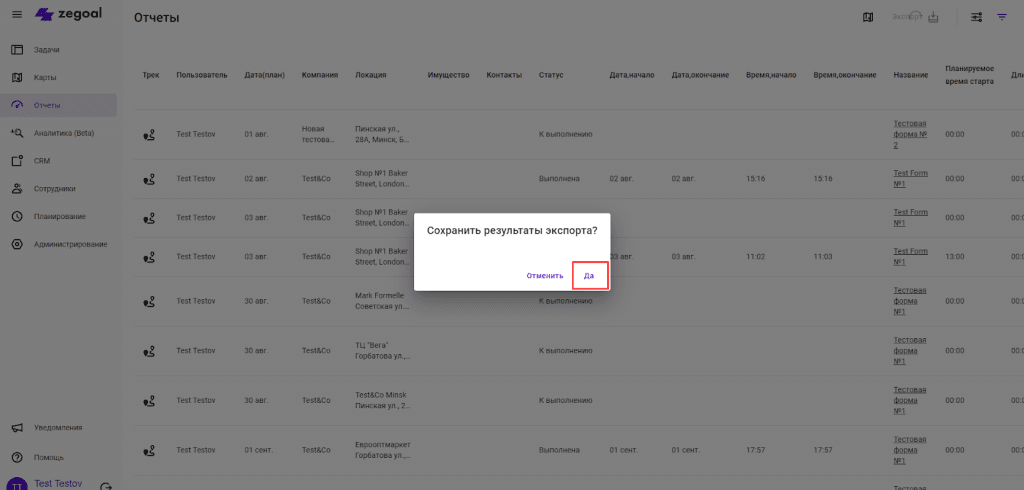Open Задачи in the sidebar
1024x490 pixels.
pyautogui.click(x=47, y=49)
